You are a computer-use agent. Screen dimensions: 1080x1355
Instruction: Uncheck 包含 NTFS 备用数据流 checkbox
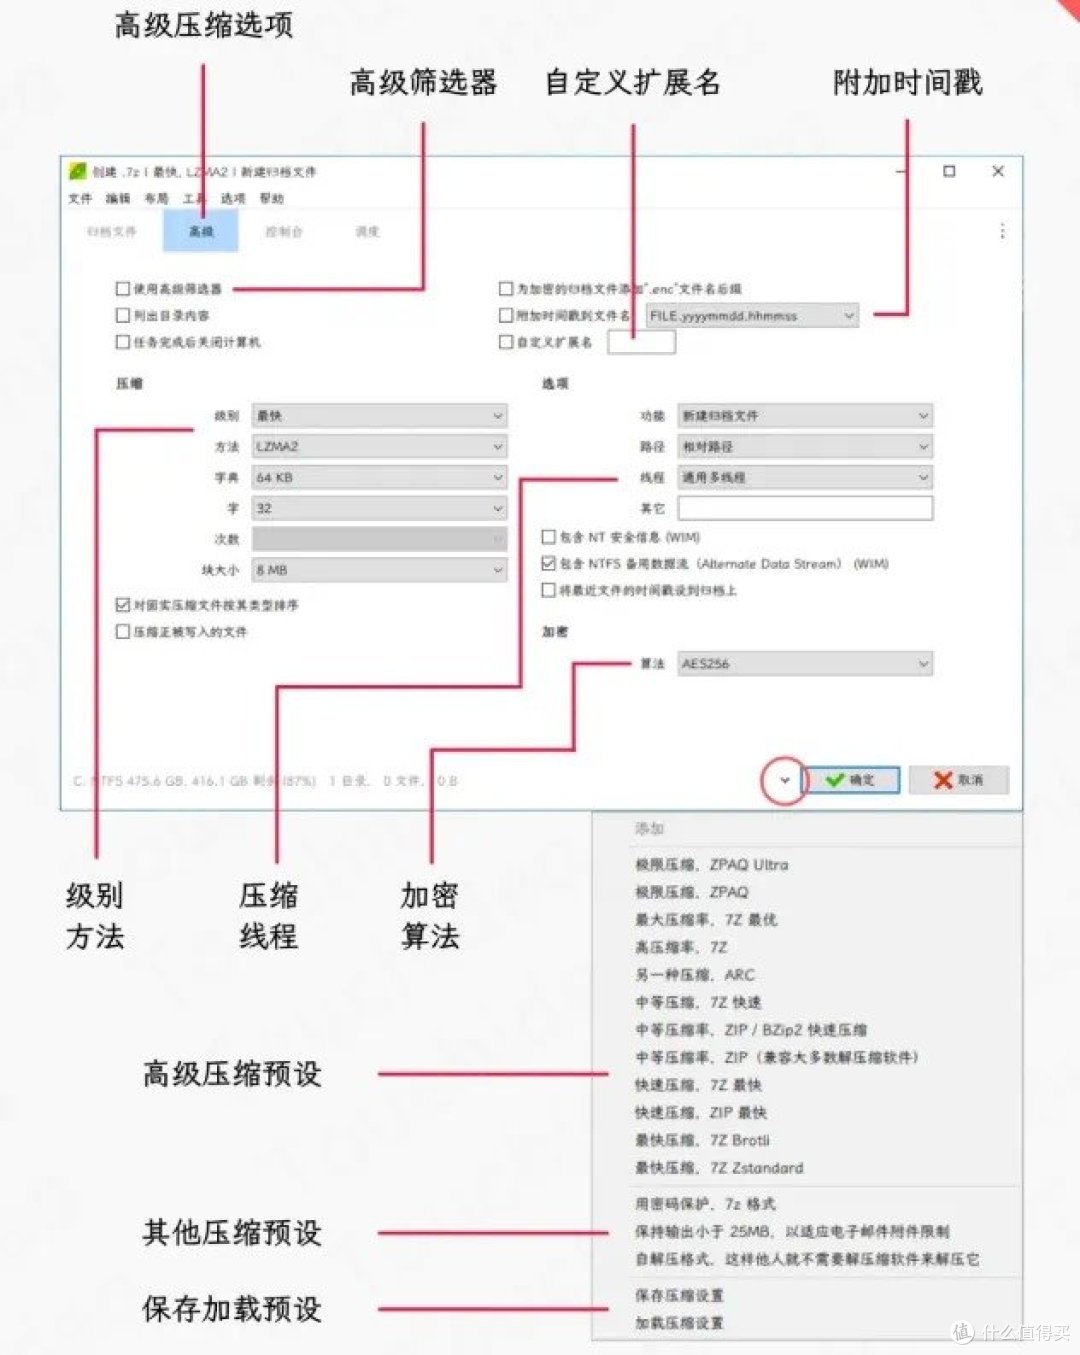[548, 564]
